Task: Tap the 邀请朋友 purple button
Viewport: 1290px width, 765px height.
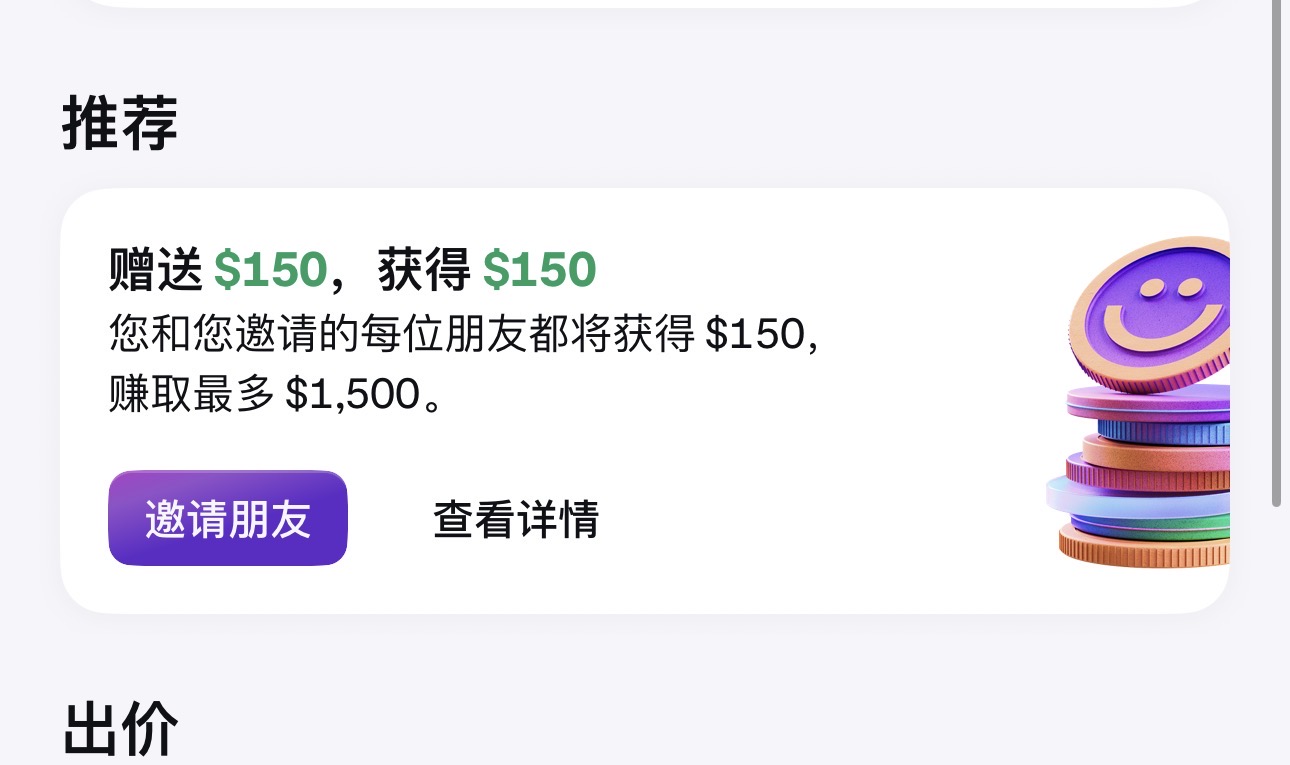Action: point(227,519)
